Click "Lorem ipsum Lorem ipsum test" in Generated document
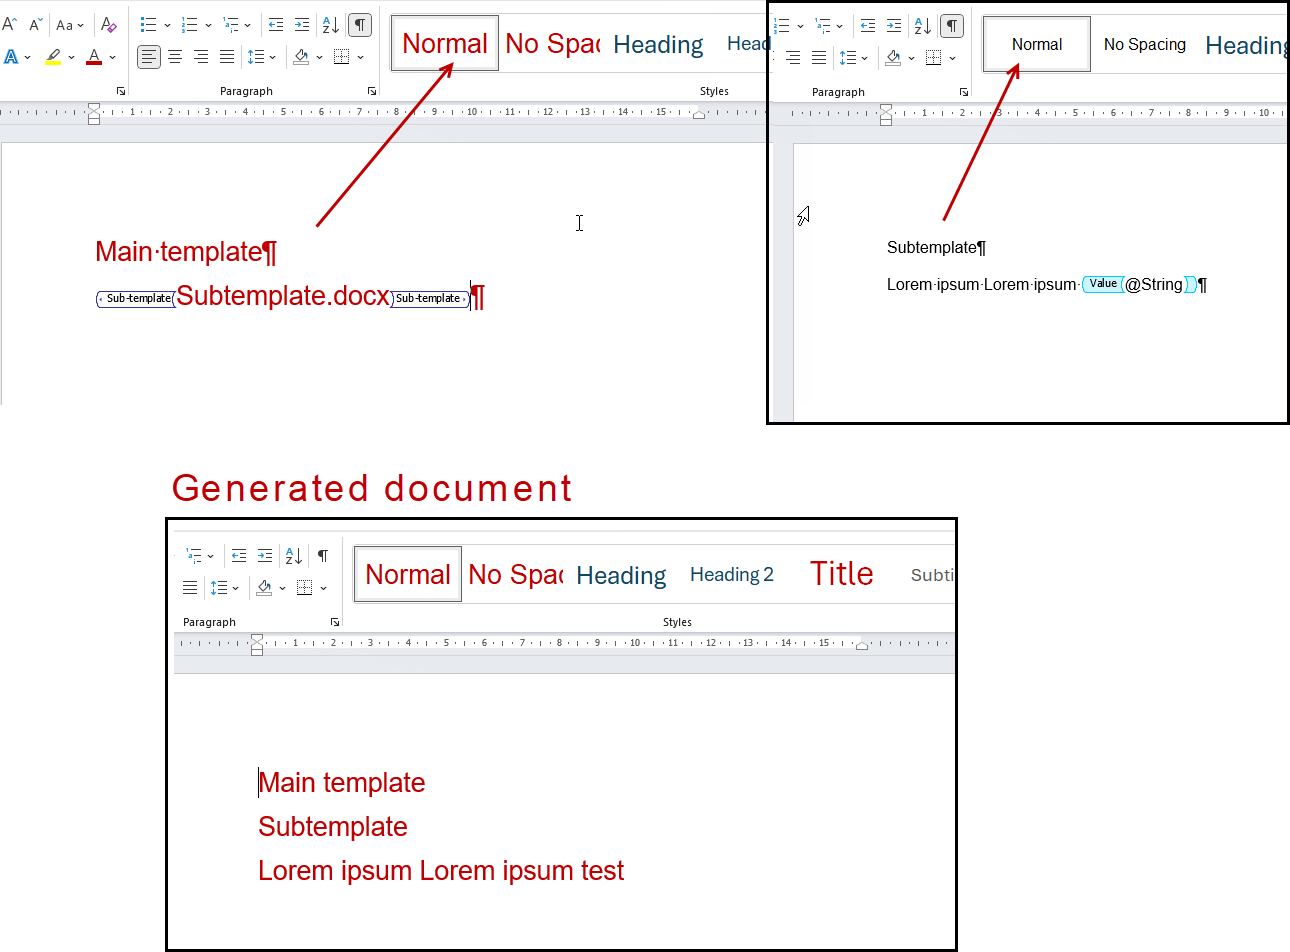The image size is (1290, 952). pos(441,871)
